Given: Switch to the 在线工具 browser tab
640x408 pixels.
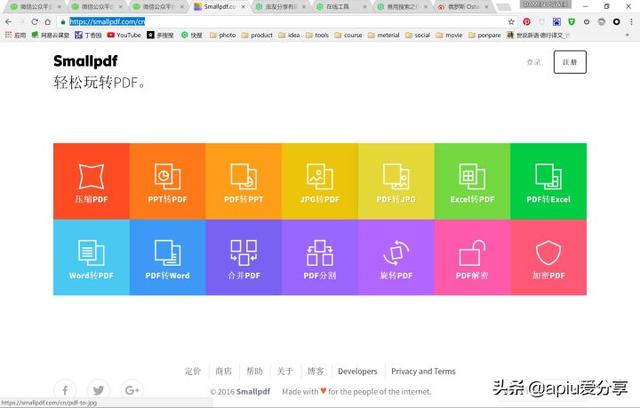Looking at the screenshot, I should click(341, 7).
